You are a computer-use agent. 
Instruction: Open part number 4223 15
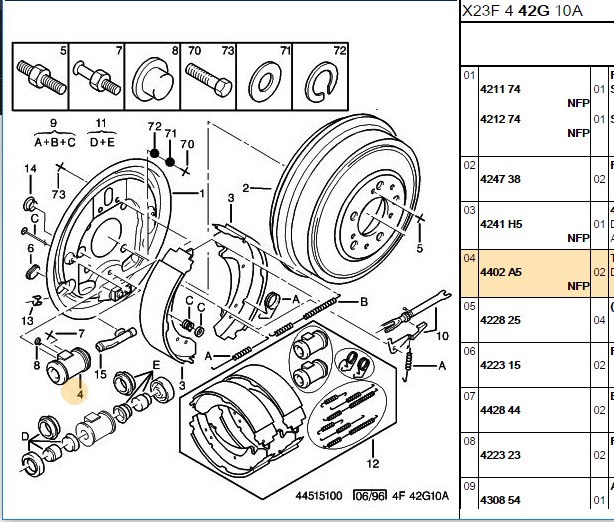(x=500, y=365)
